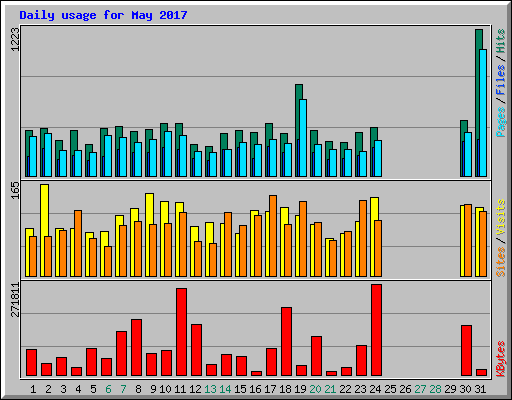Select day 1 label on the x-axis
This screenshot has width=512, height=400.
tap(33, 389)
